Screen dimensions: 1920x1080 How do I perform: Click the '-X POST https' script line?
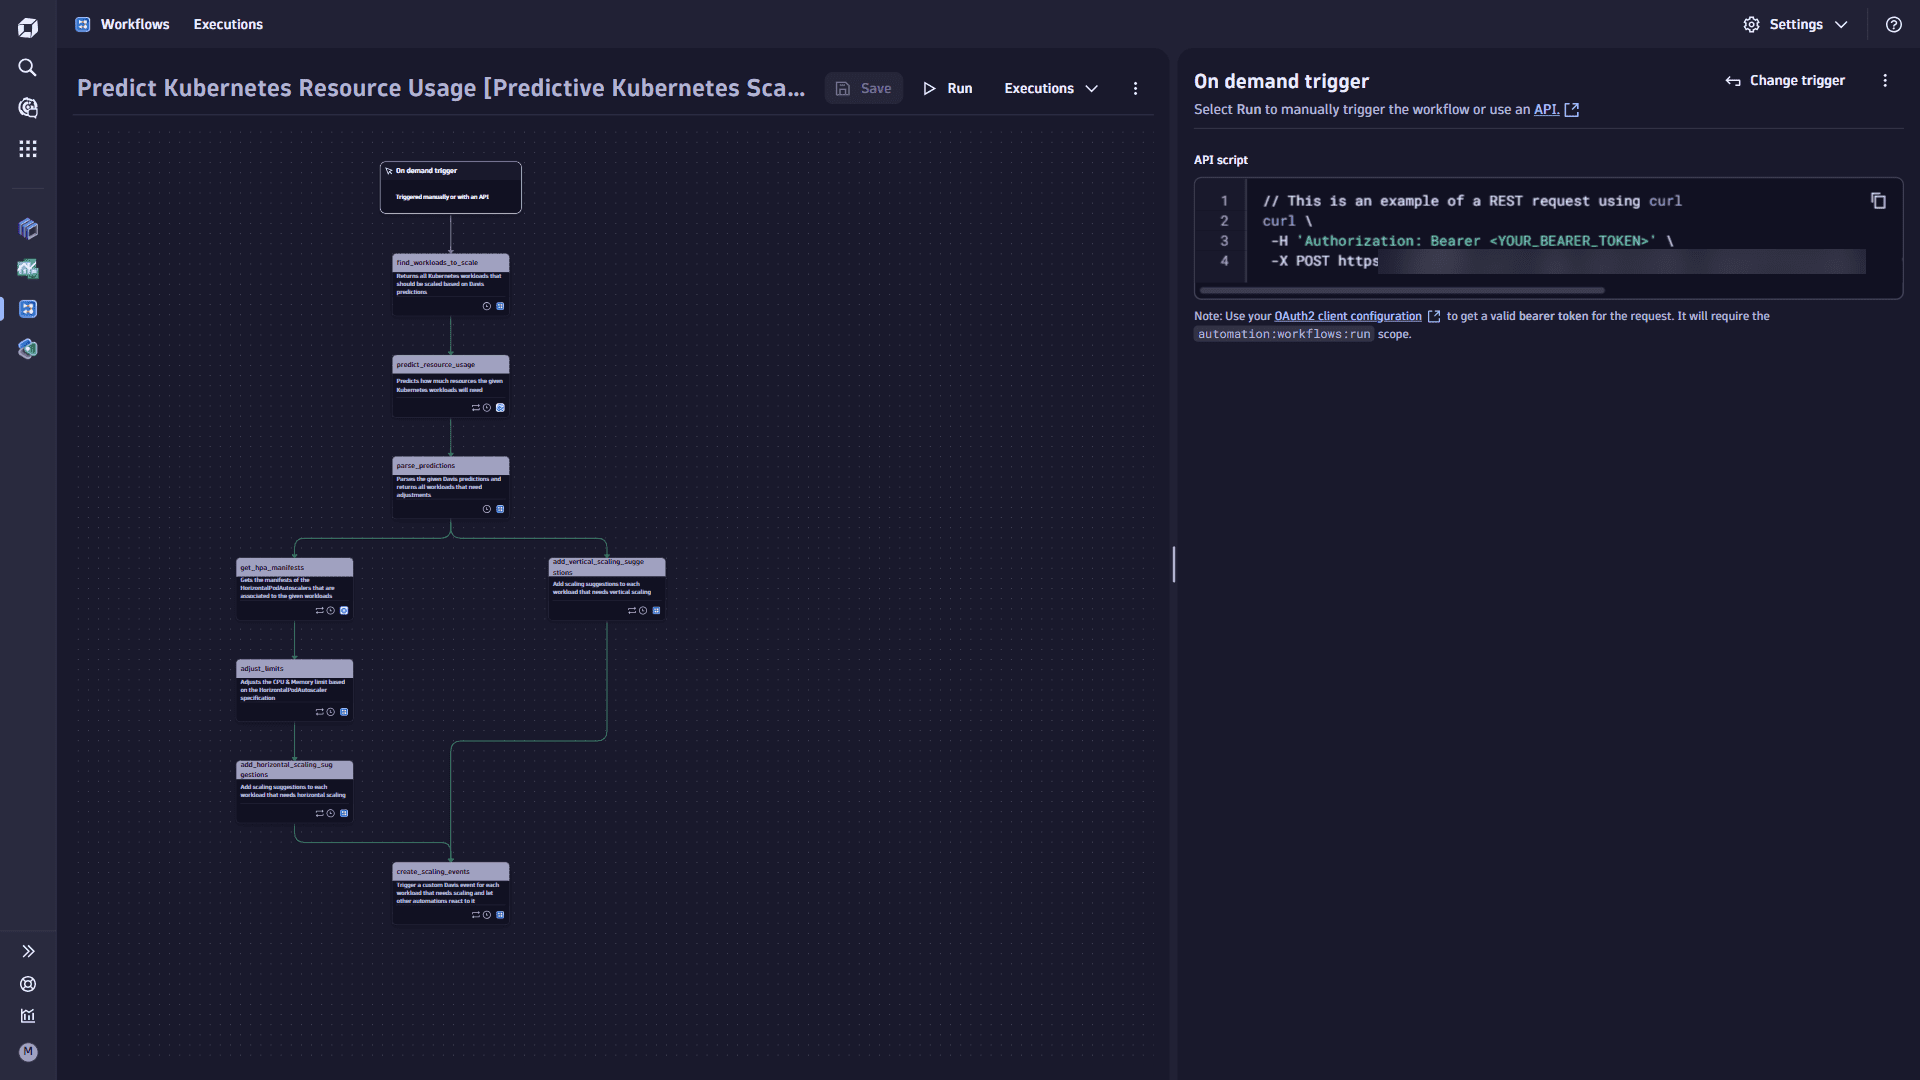tap(1324, 261)
